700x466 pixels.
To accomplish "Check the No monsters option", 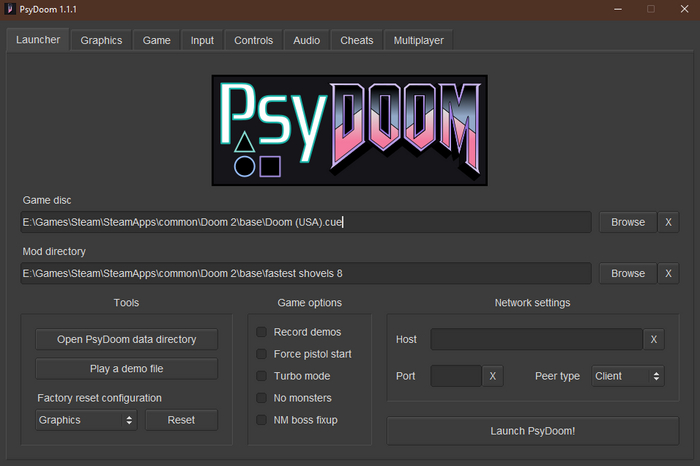I will (262, 398).
